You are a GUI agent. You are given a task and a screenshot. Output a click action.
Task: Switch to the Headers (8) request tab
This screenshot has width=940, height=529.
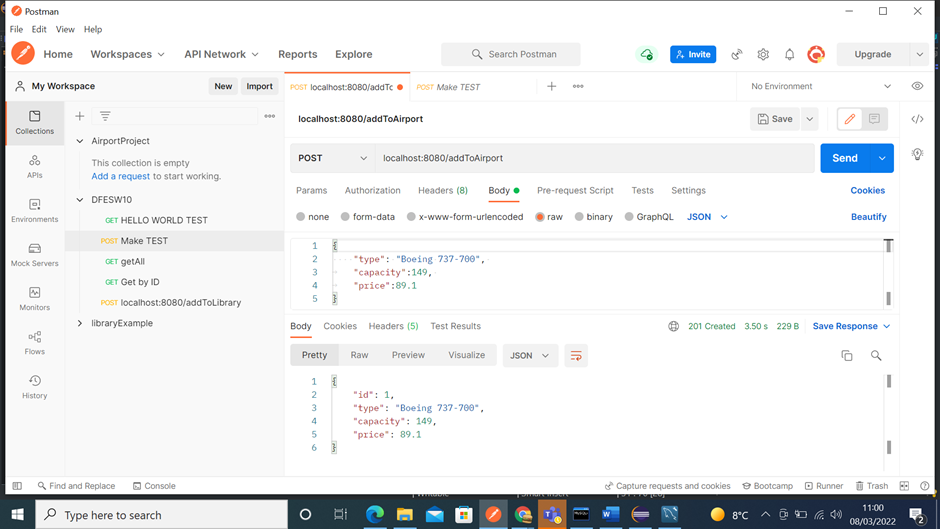443,190
